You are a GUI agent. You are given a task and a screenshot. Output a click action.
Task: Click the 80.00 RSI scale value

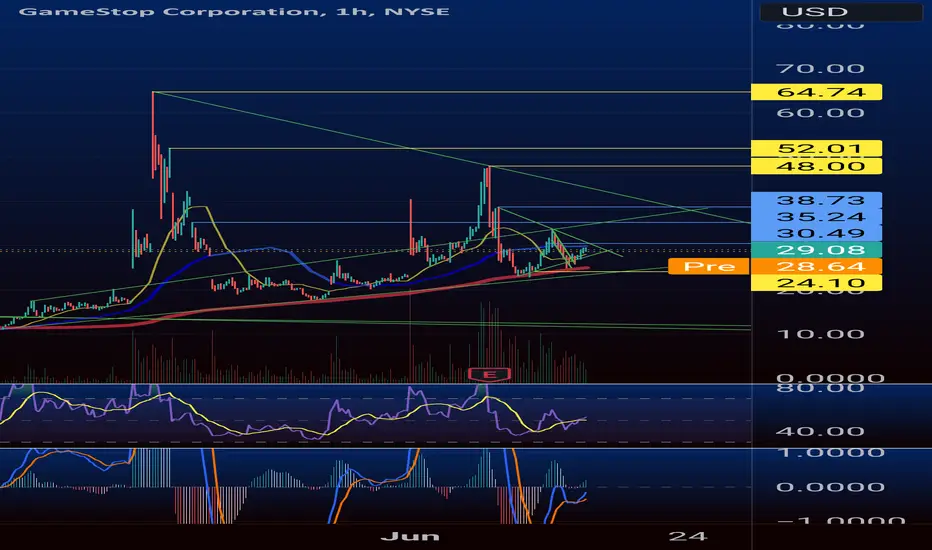(820, 388)
